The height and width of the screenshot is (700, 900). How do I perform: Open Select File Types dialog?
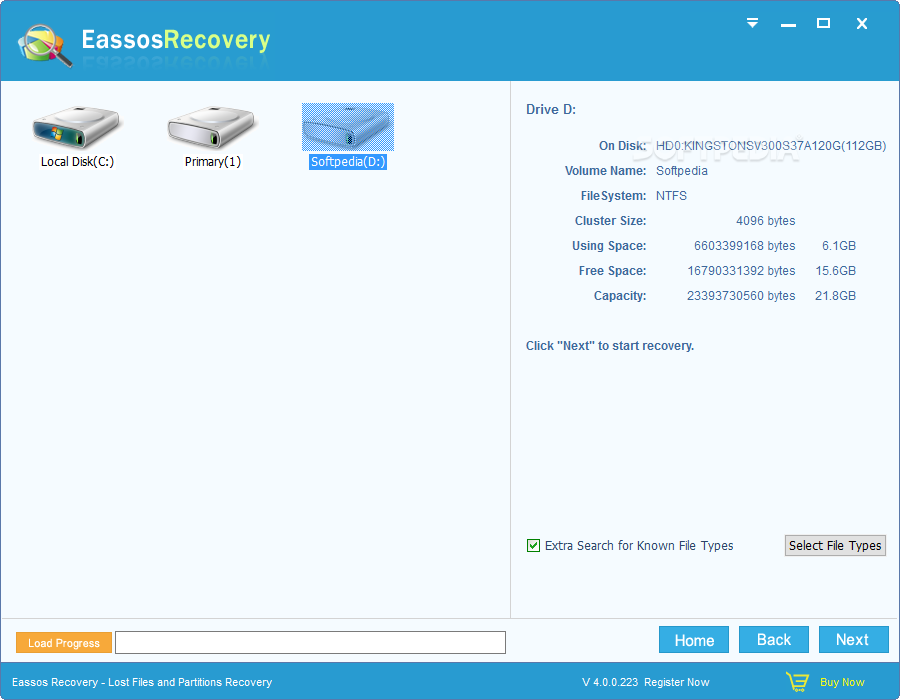pos(835,546)
